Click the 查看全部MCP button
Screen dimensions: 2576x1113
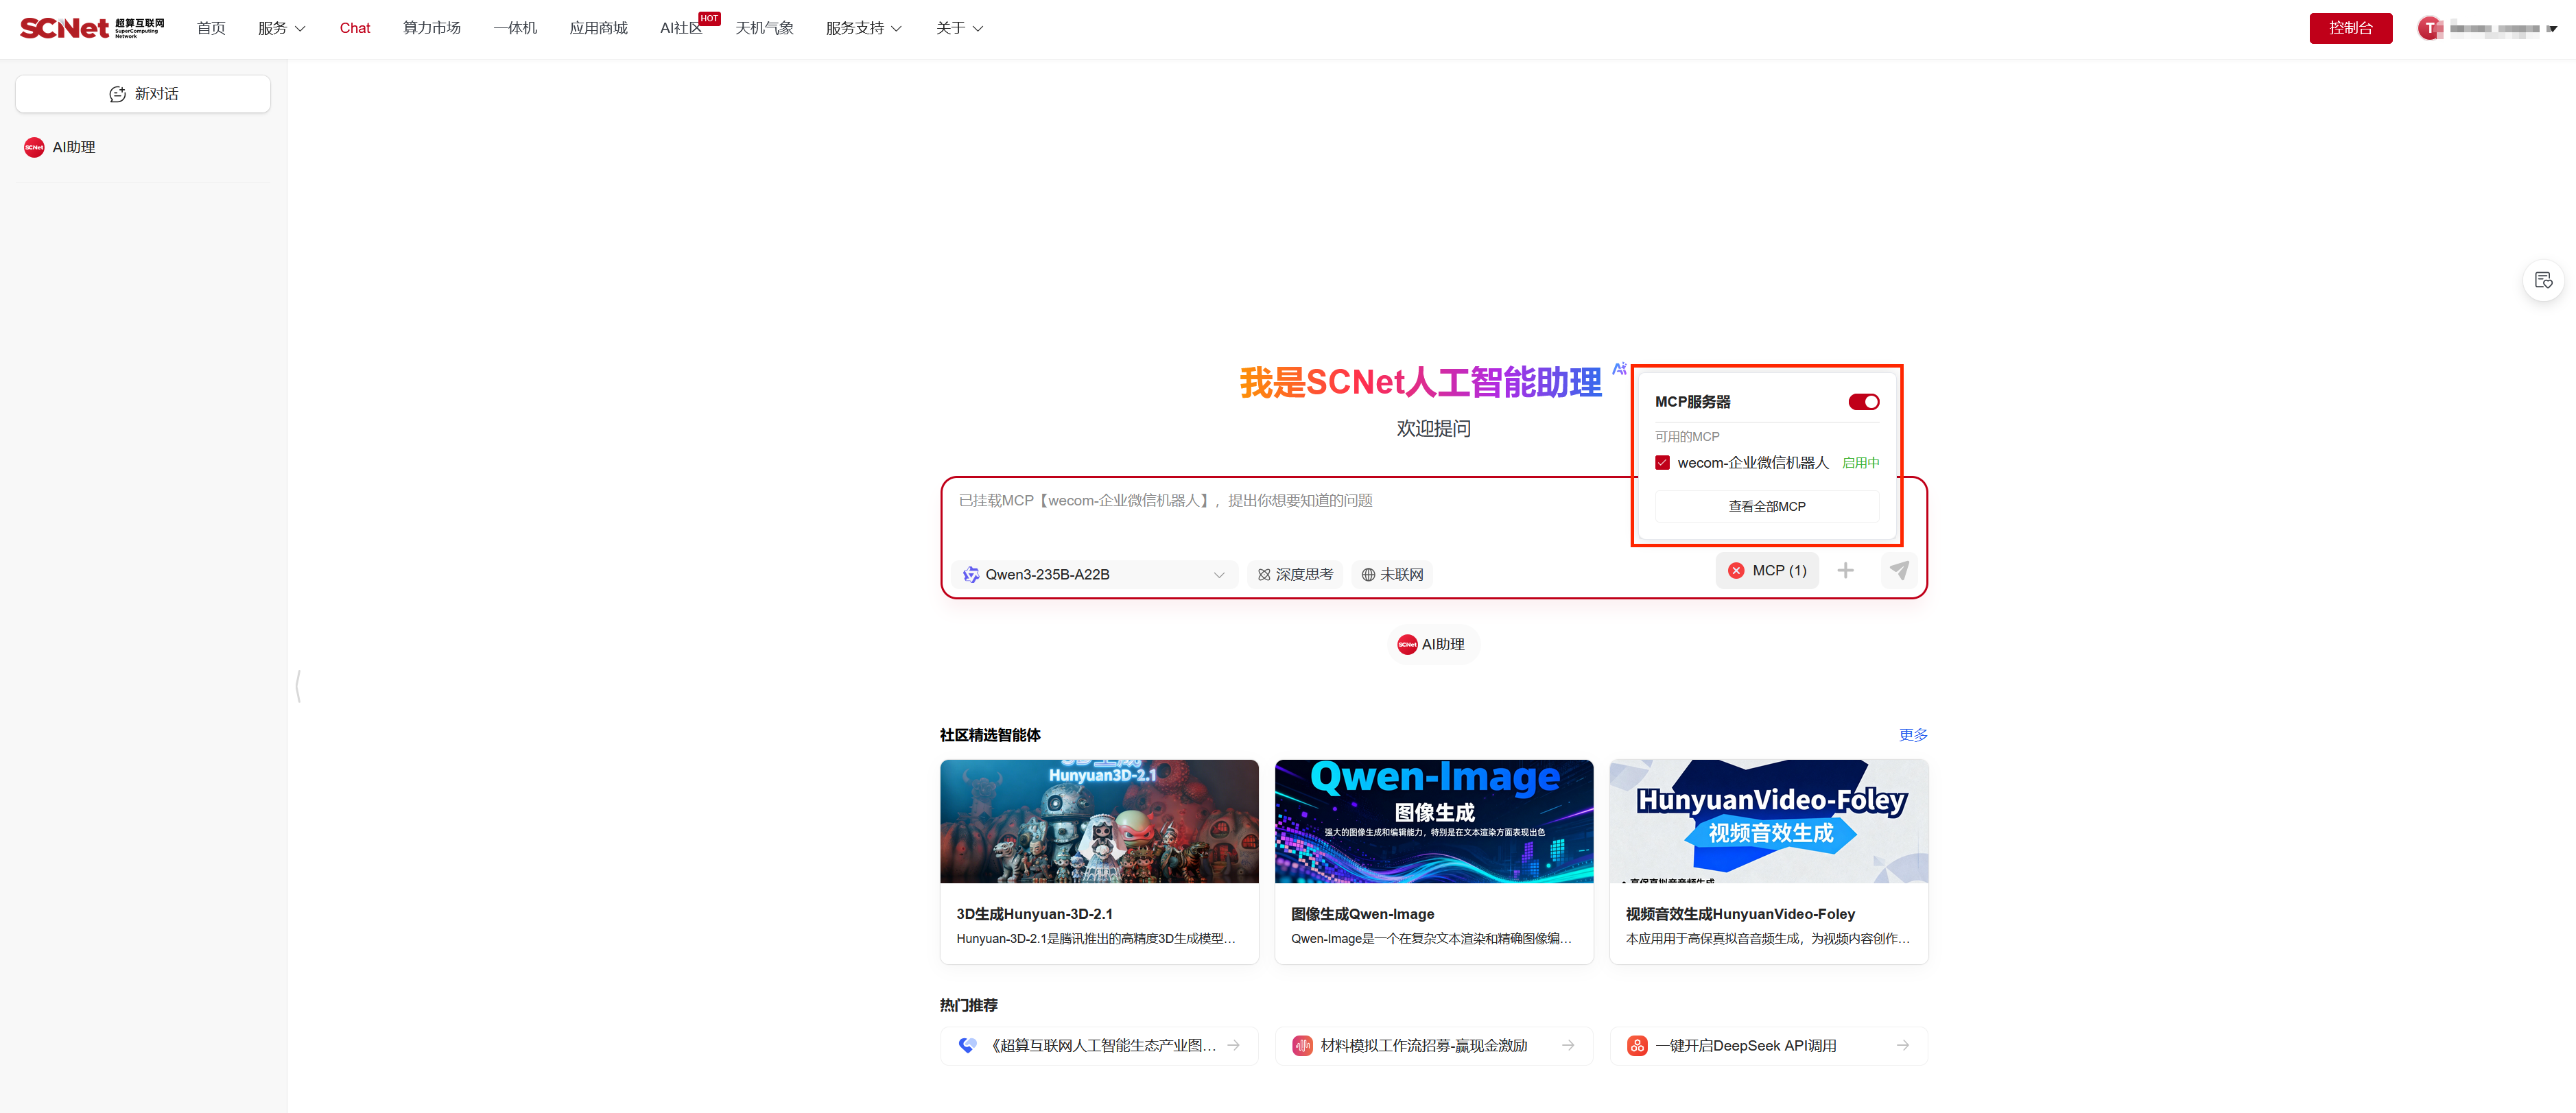[x=1766, y=506]
